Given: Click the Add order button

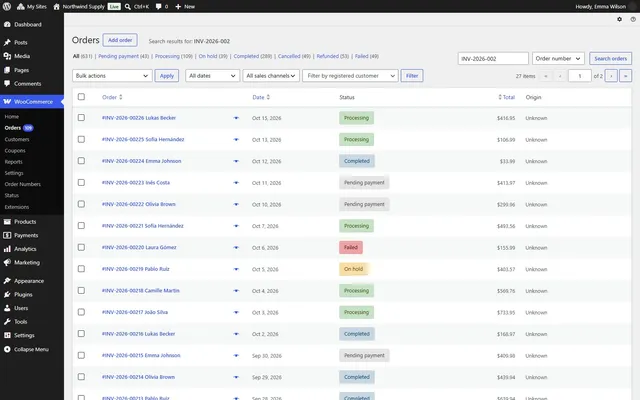Looking at the screenshot, I should pos(120,40).
